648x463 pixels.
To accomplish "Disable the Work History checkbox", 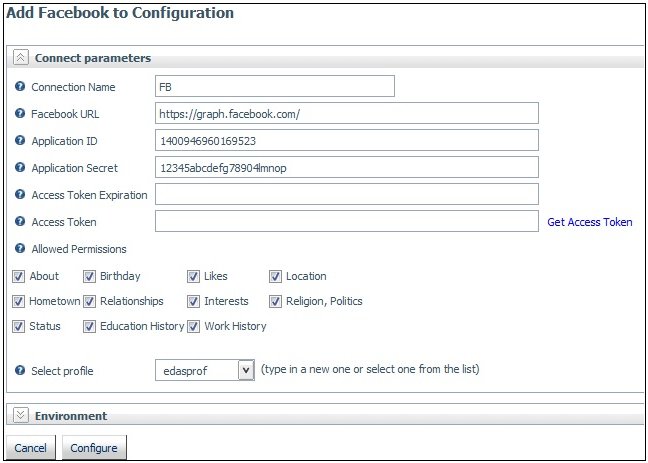I will [193, 327].
